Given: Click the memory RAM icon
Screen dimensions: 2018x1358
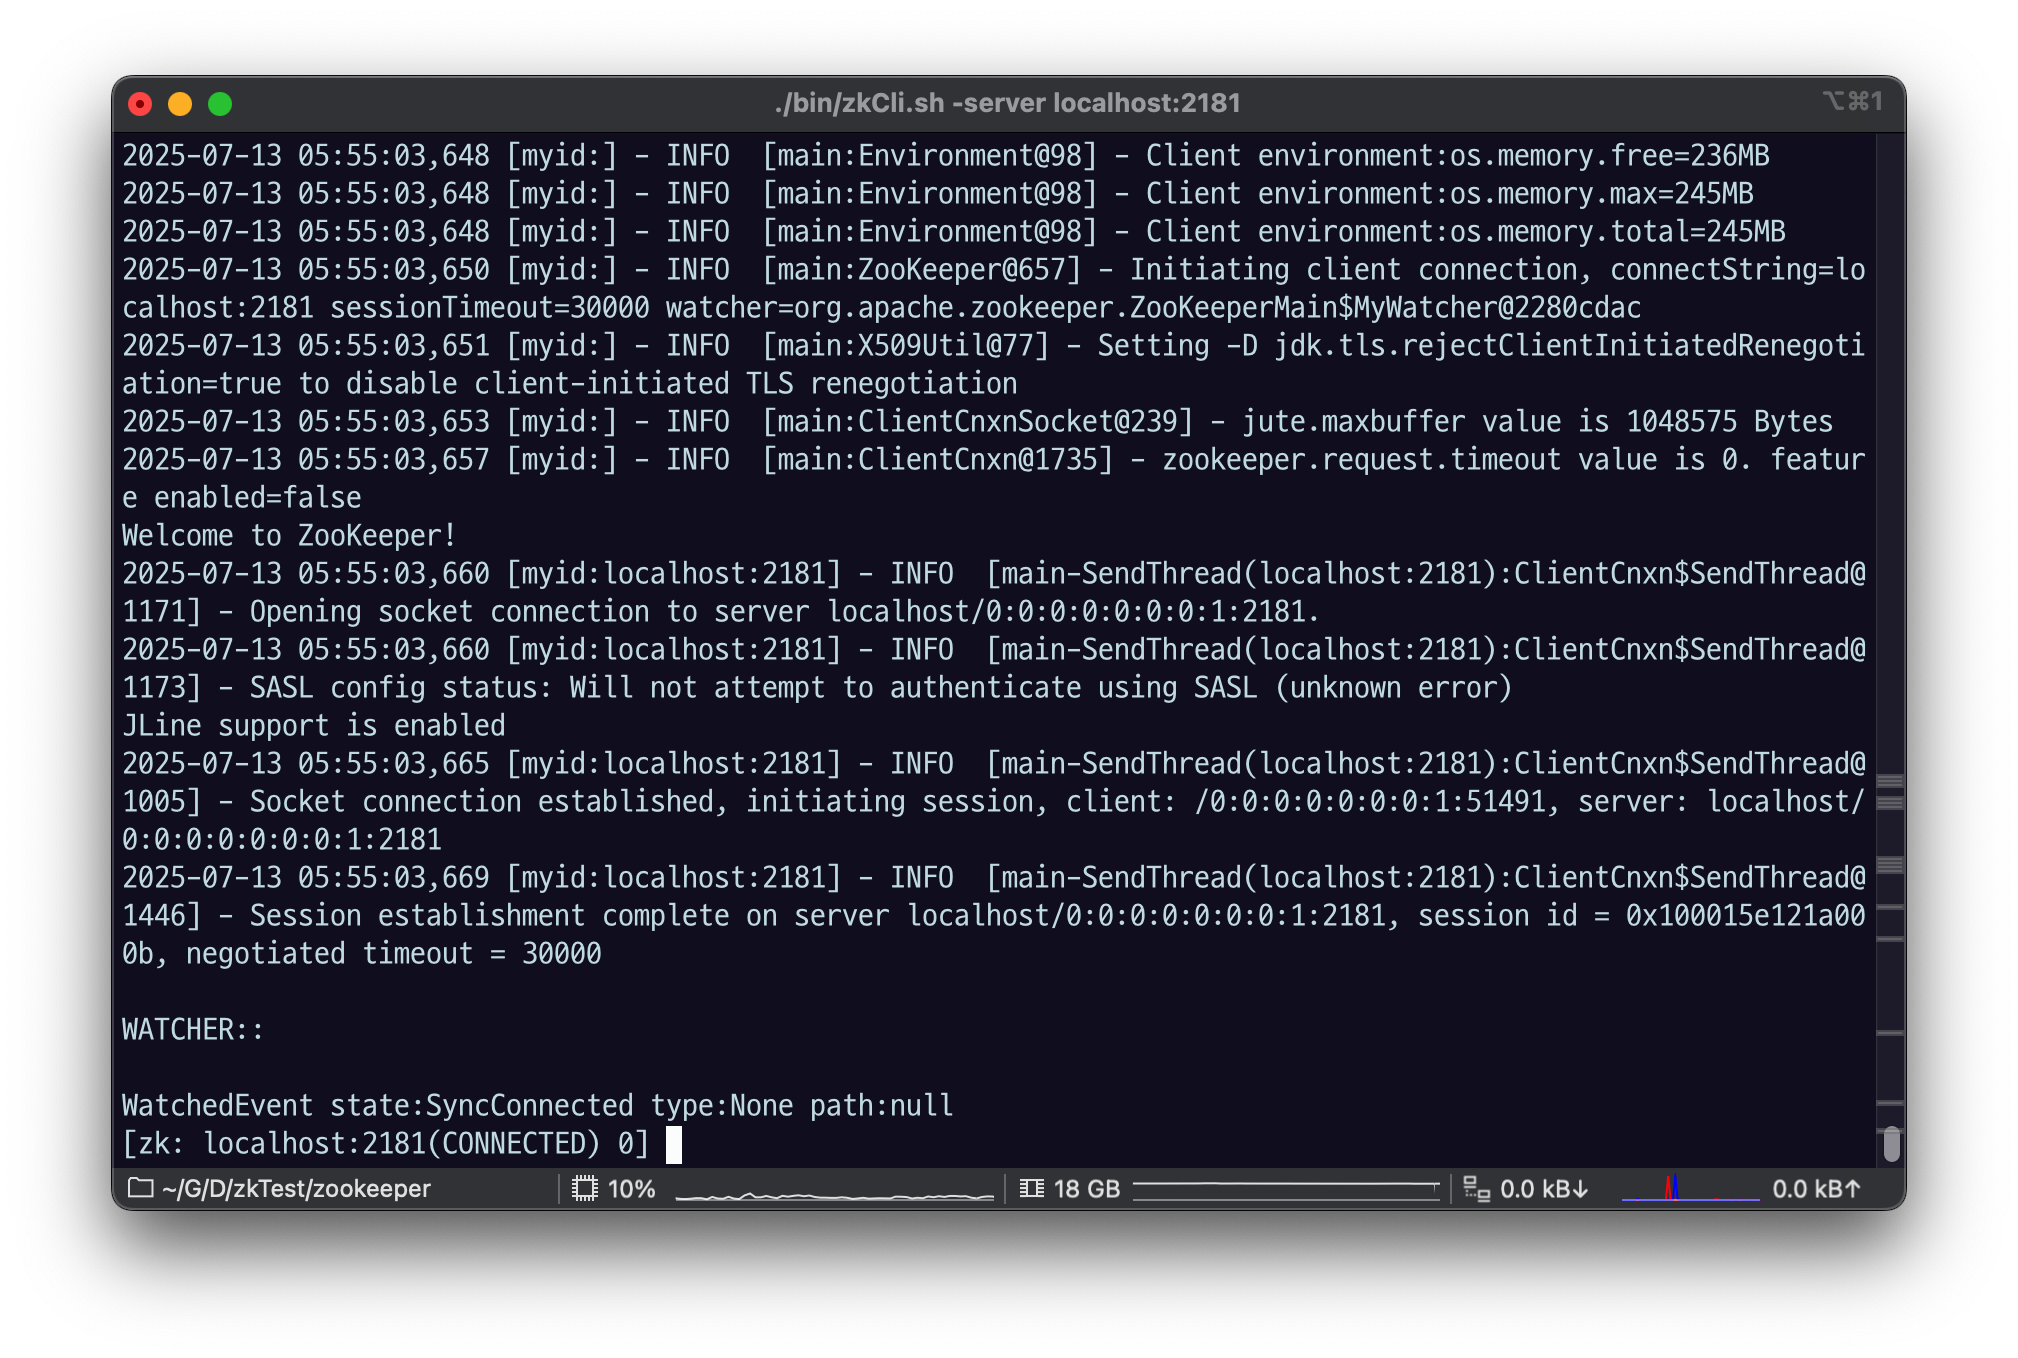Looking at the screenshot, I should click(x=1031, y=1189).
